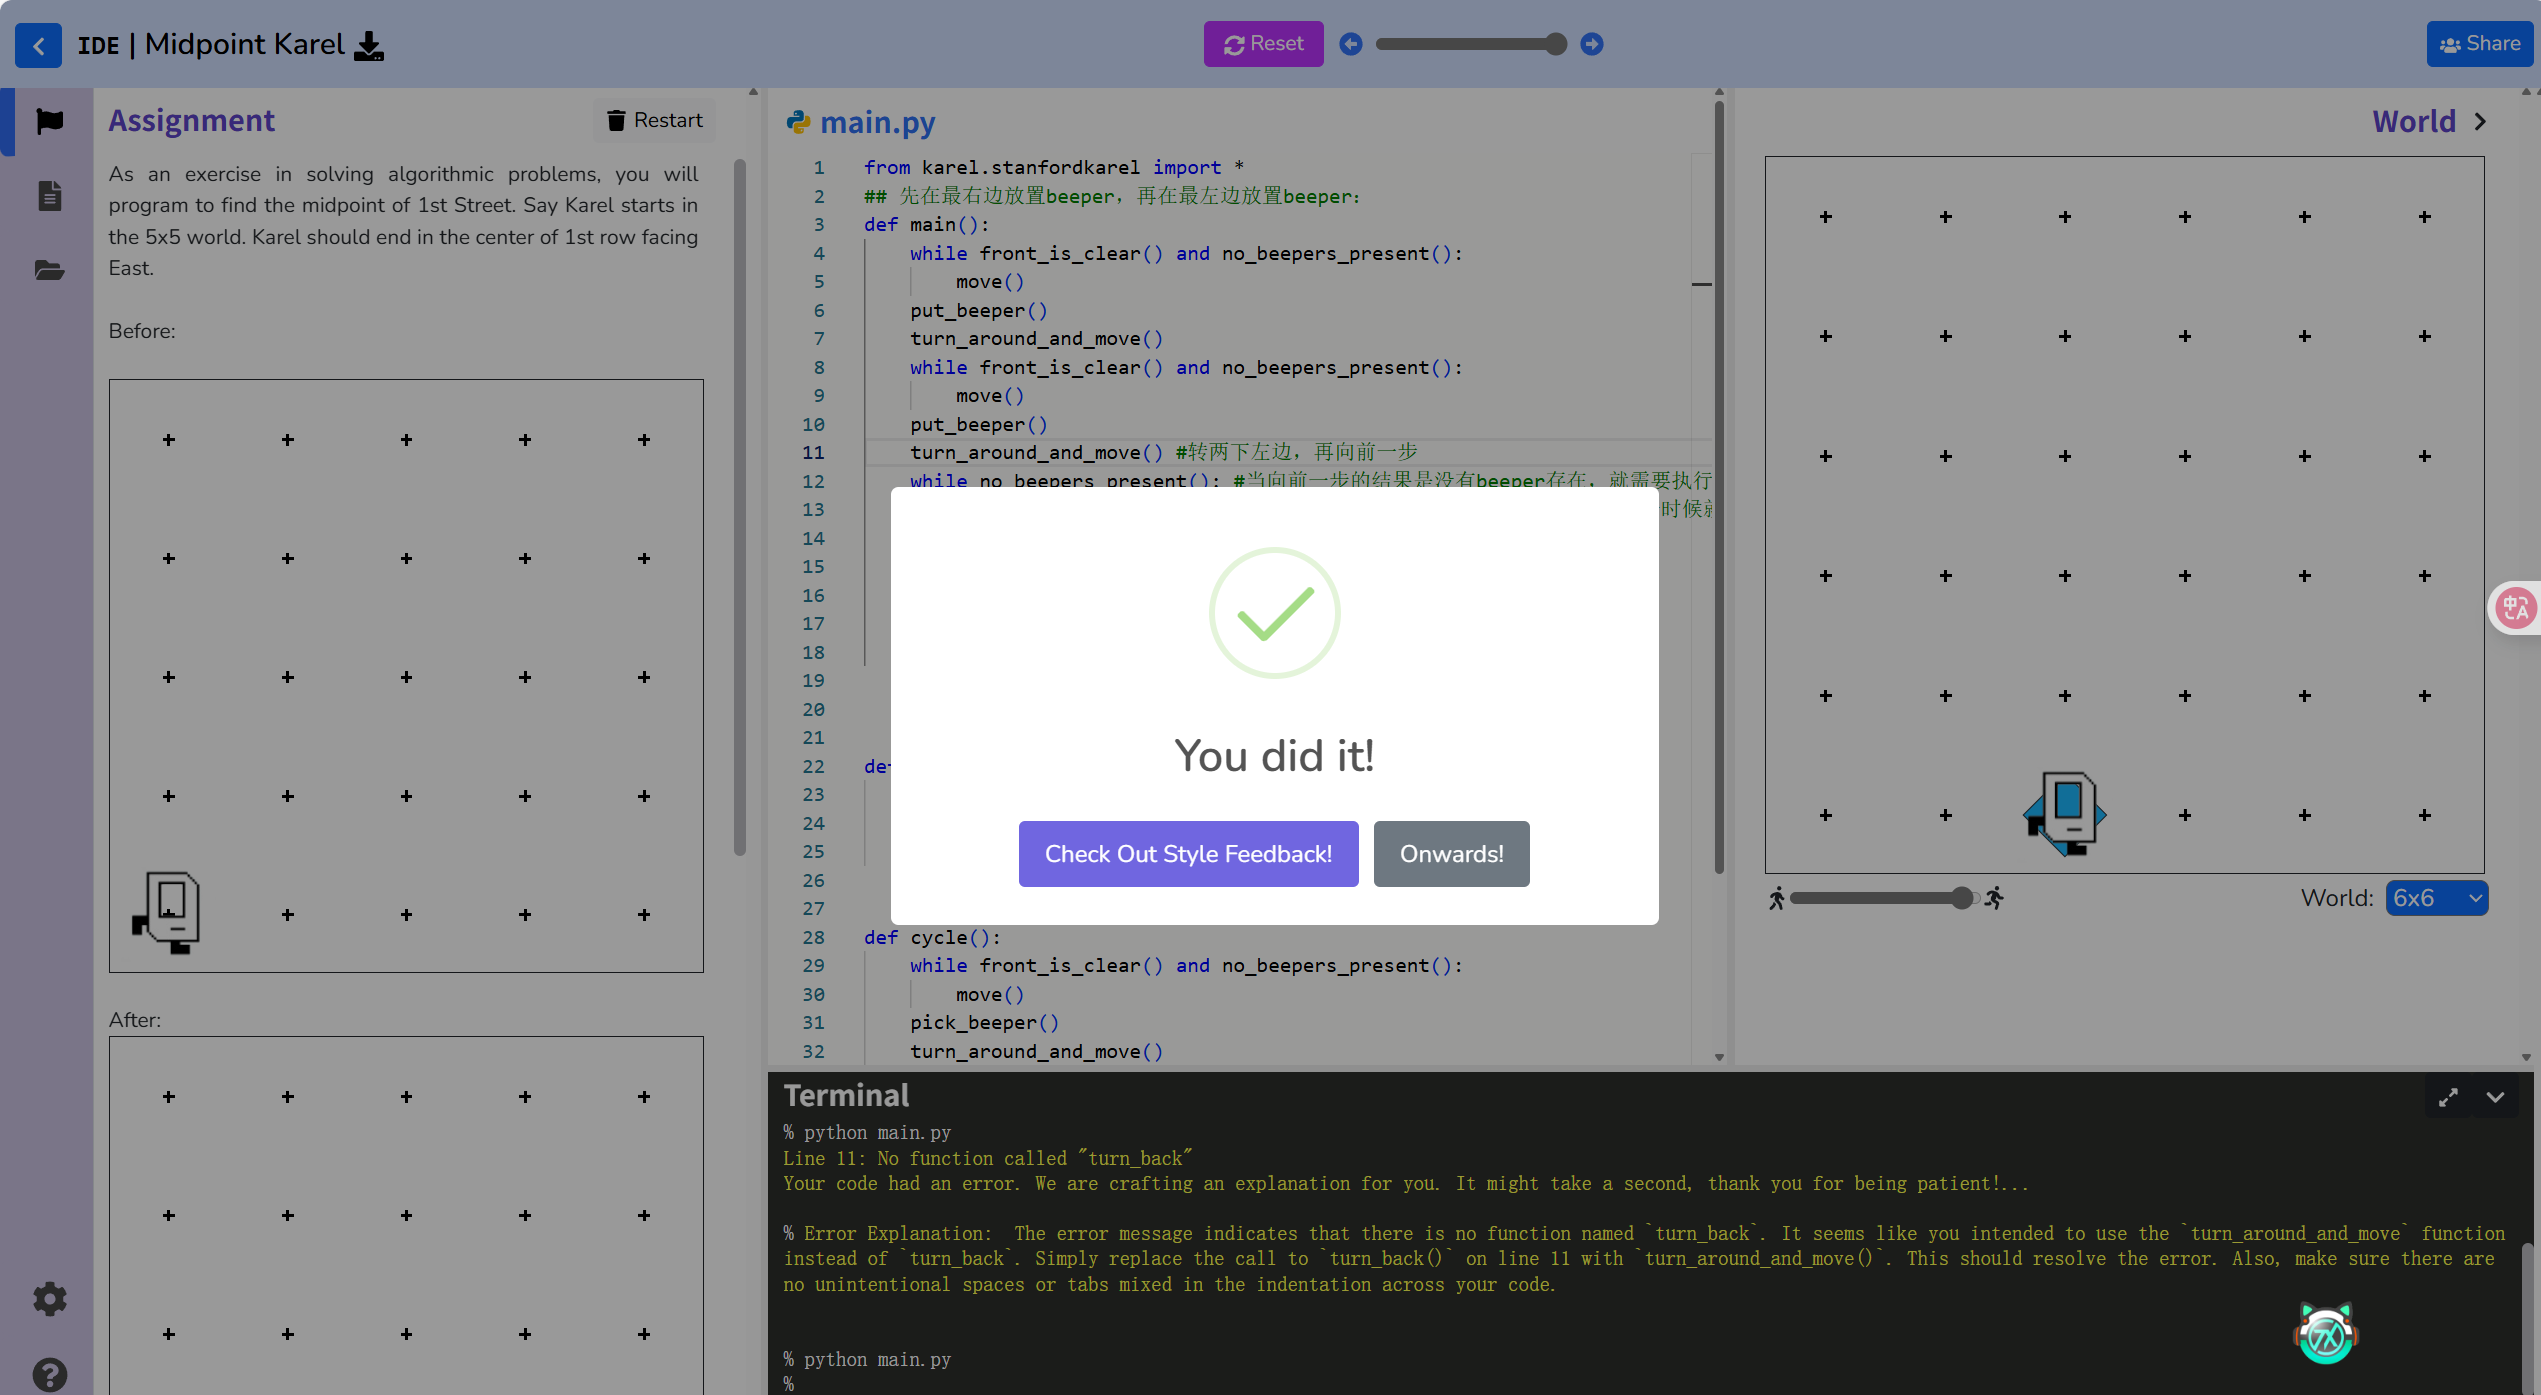Image resolution: width=2541 pixels, height=1395 pixels.
Task: Open the folder files sidebar icon
Action: click(x=49, y=270)
